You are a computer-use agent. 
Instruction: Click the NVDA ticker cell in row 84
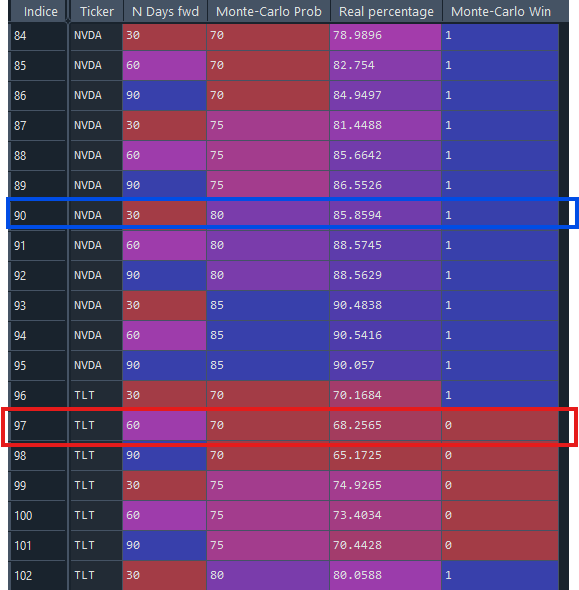tap(96, 35)
